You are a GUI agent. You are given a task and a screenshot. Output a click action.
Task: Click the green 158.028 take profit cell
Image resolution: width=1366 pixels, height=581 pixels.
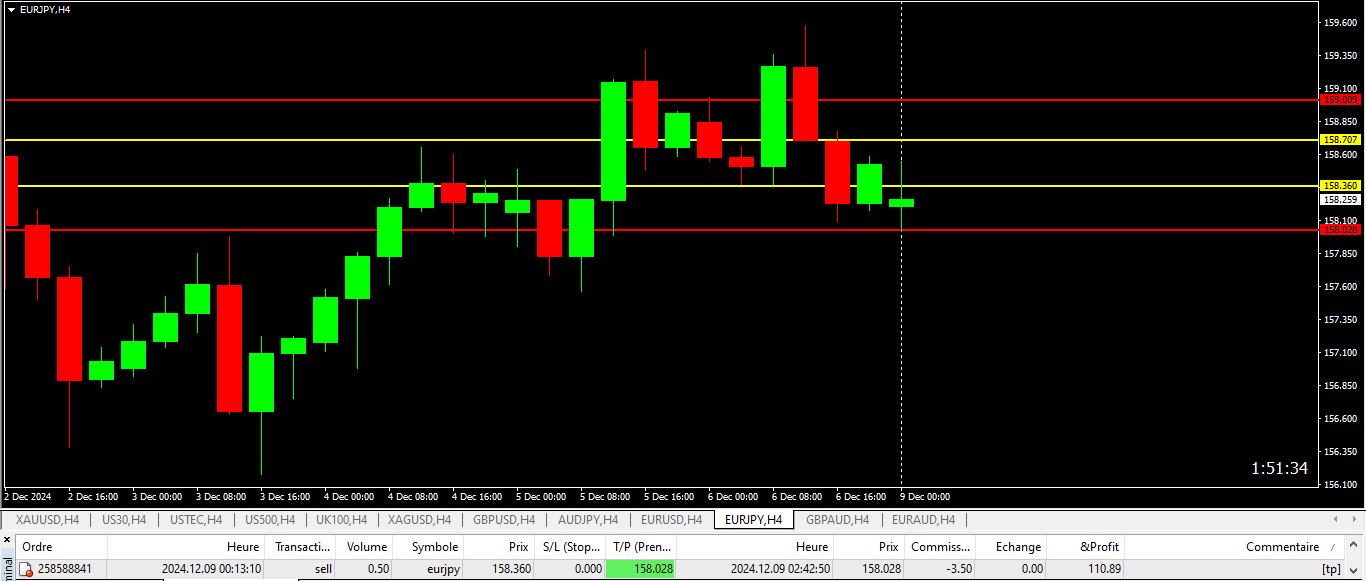[641, 569]
